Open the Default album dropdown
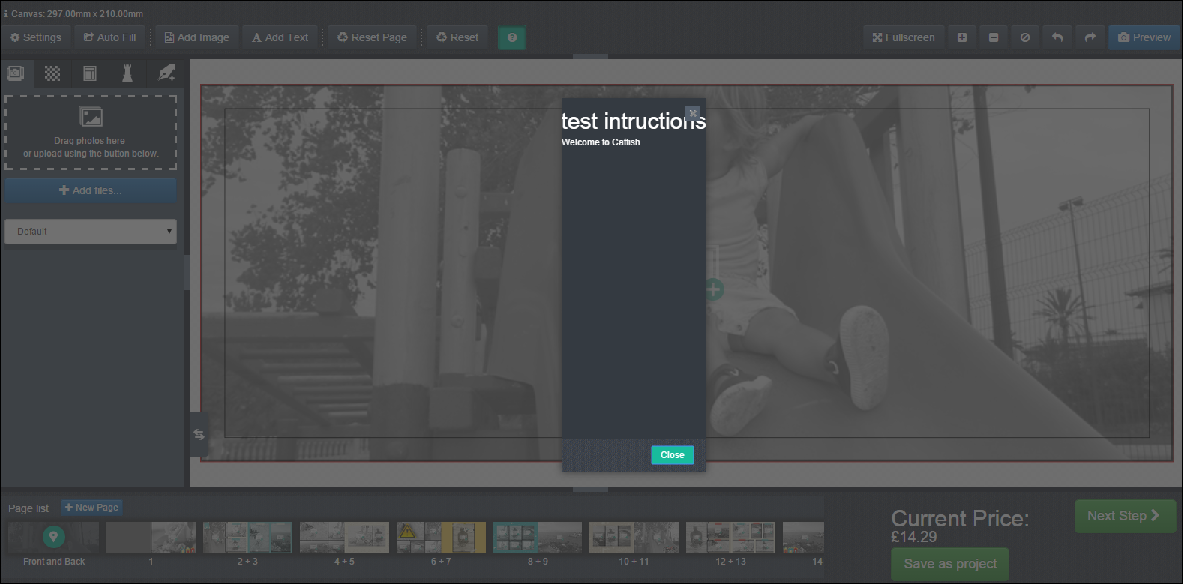Screen dimensions: 1183x584 90,232
